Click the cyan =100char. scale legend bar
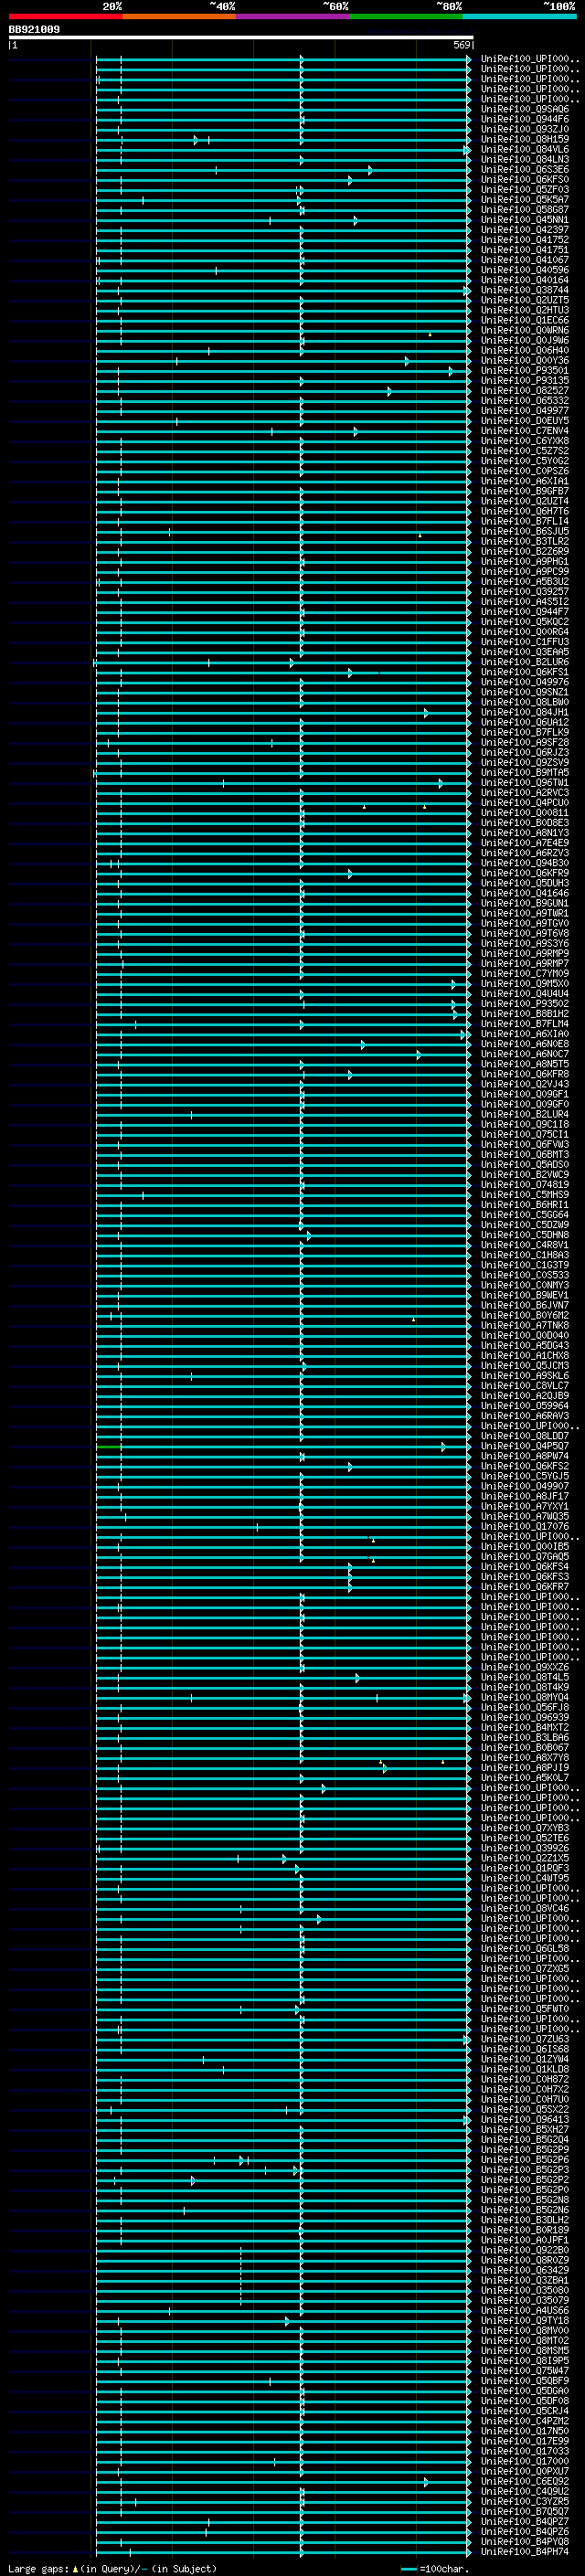585x2576 pixels. tap(409, 2569)
